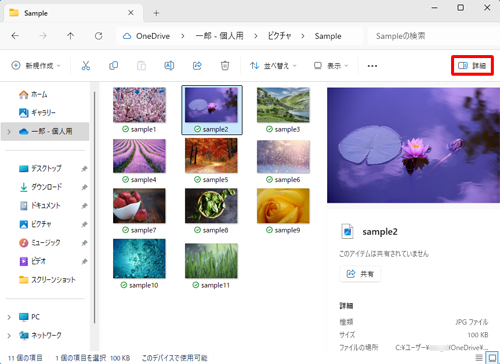Screen dimensions: 500x364
Task: Click the Share icon in toolbar
Action: [197, 66]
